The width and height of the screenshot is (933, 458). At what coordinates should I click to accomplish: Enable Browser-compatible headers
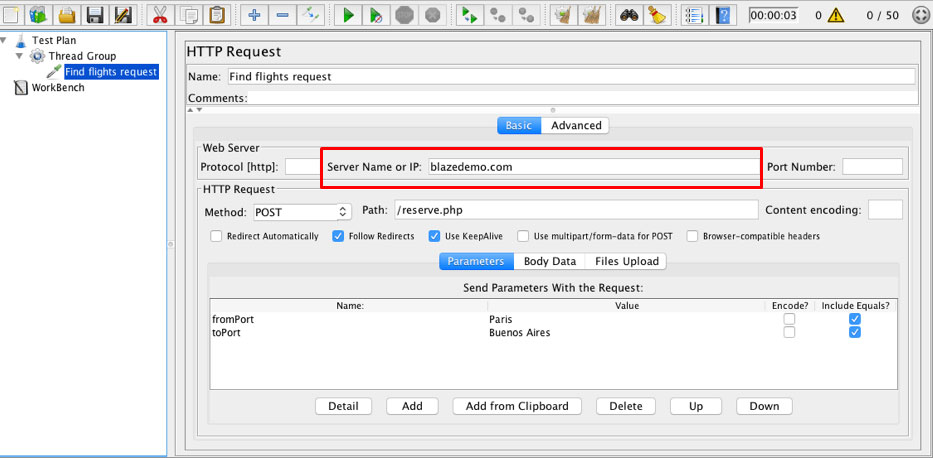pos(692,236)
